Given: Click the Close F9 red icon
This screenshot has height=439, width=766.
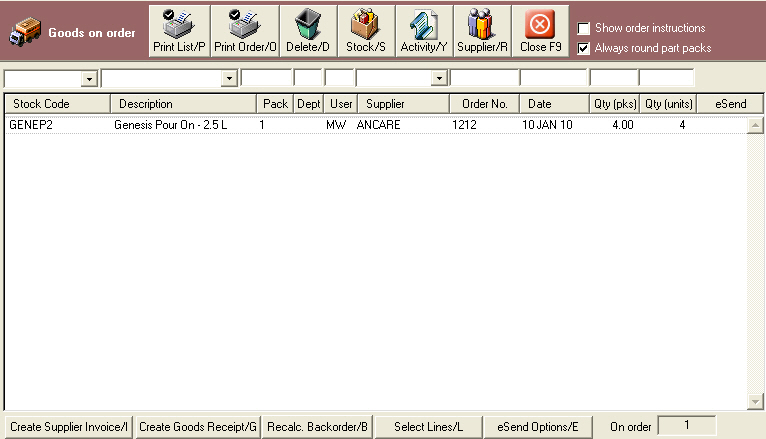Looking at the screenshot, I should [x=540, y=24].
